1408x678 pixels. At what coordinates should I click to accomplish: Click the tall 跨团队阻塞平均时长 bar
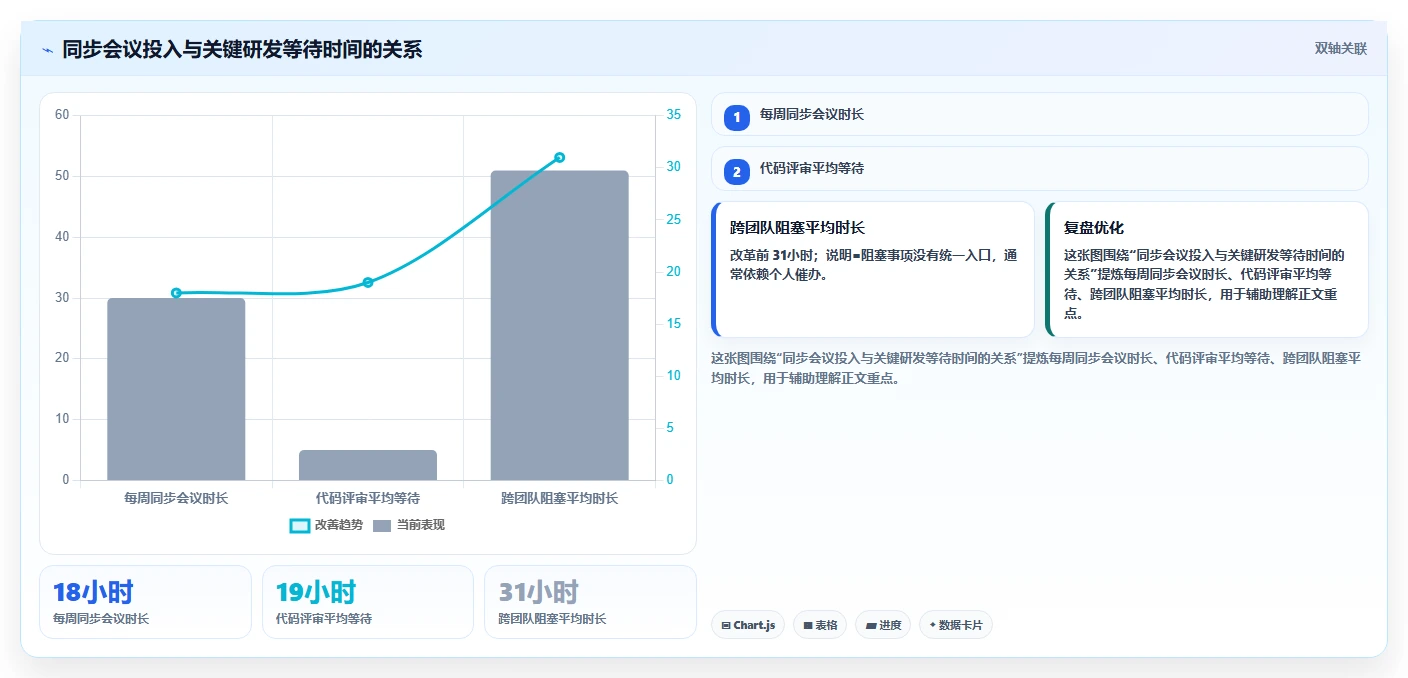point(559,325)
